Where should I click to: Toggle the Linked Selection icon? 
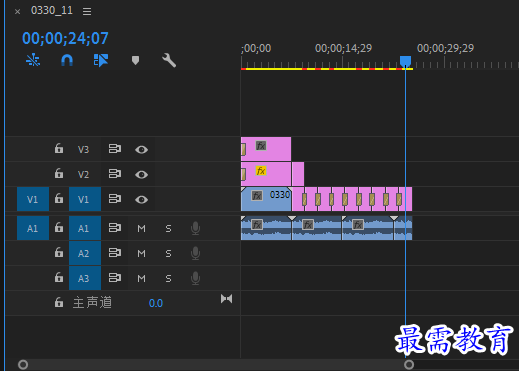click(x=101, y=60)
